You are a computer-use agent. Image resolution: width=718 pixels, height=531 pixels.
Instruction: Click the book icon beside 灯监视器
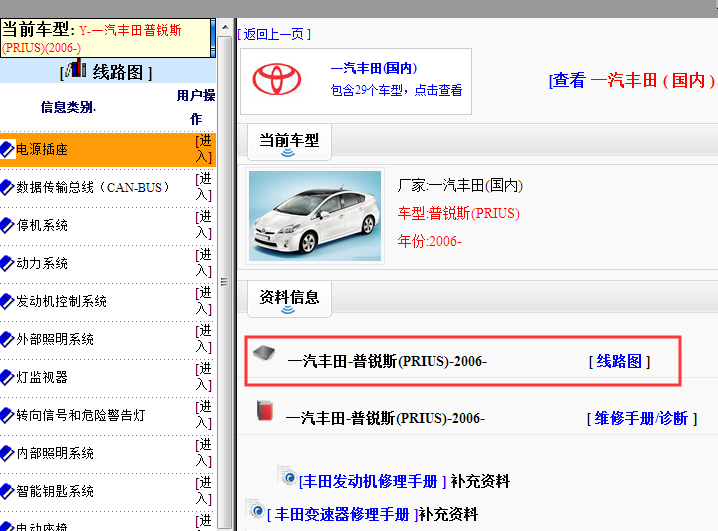[x=7, y=377]
